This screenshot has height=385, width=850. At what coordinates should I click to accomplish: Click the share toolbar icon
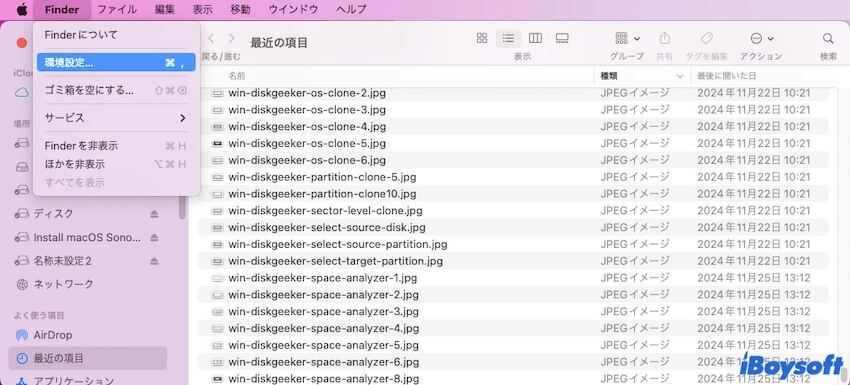pyautogui.click(x=664, y=38)
